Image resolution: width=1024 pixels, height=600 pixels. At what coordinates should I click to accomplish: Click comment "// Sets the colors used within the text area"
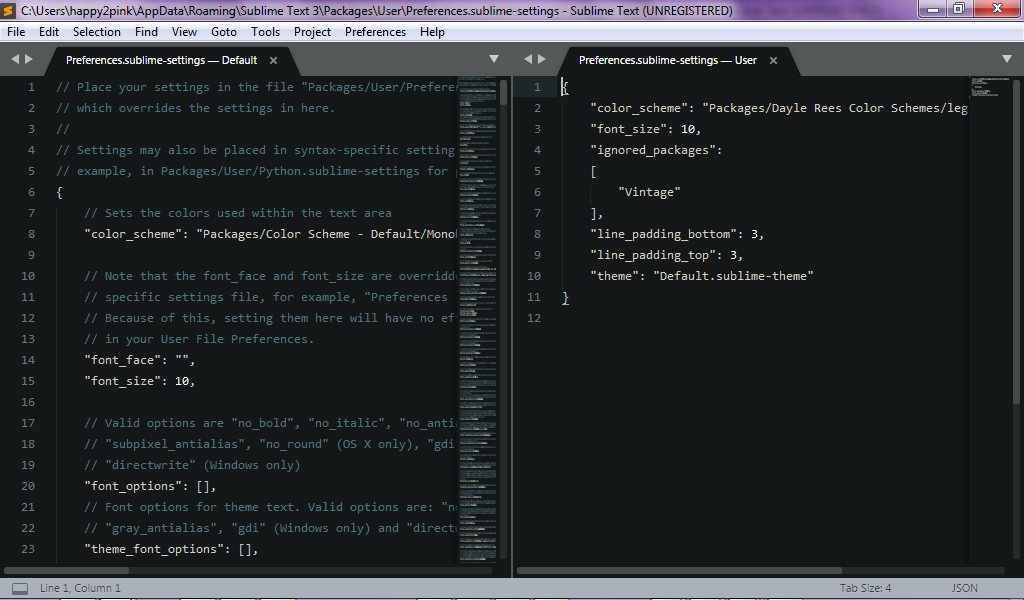pos(238,213)
